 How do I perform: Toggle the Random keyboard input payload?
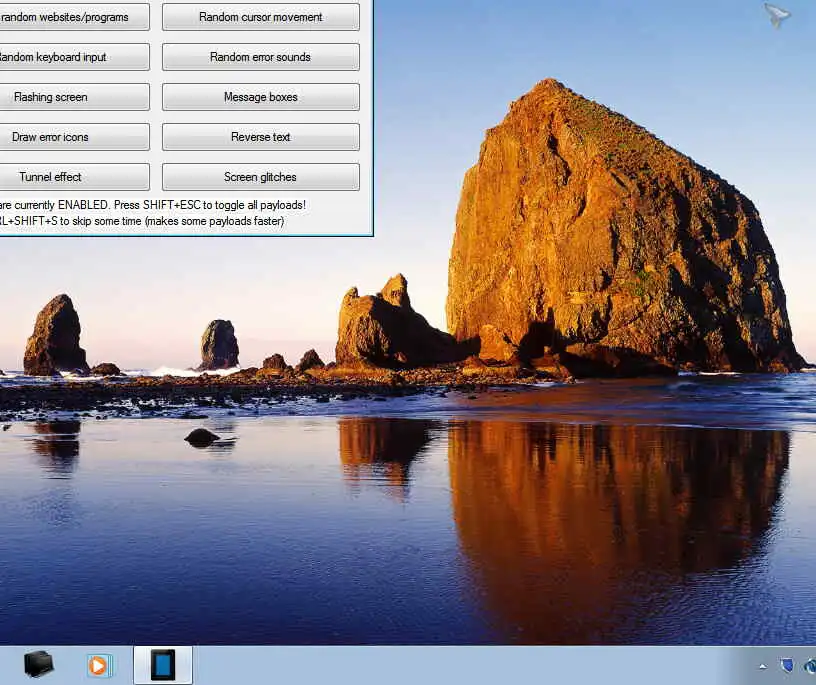tap(74, 57)
